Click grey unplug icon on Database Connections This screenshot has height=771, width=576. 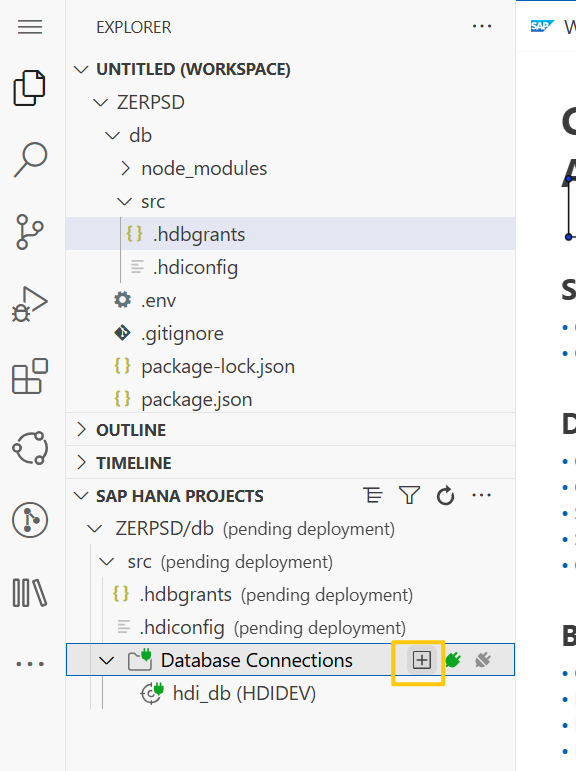483,660
